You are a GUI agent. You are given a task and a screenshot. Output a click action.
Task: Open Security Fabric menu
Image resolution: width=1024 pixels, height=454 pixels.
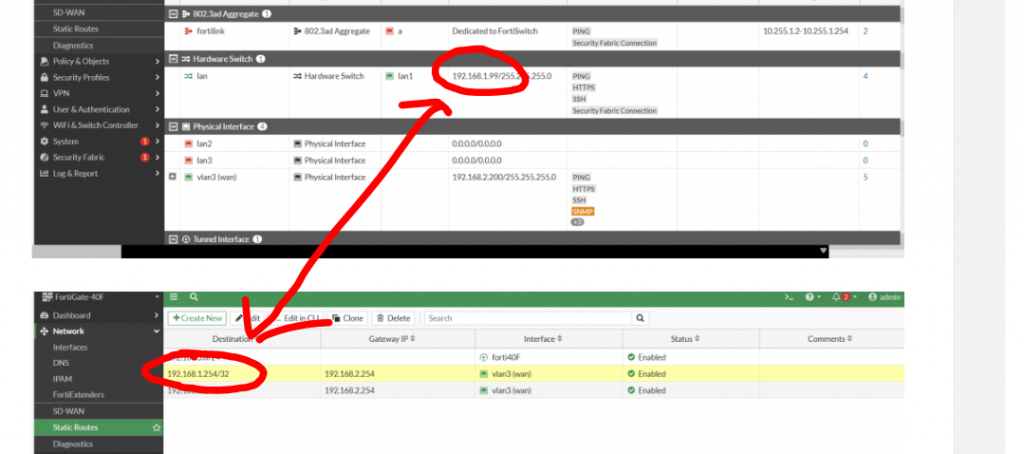pos(78,157)
